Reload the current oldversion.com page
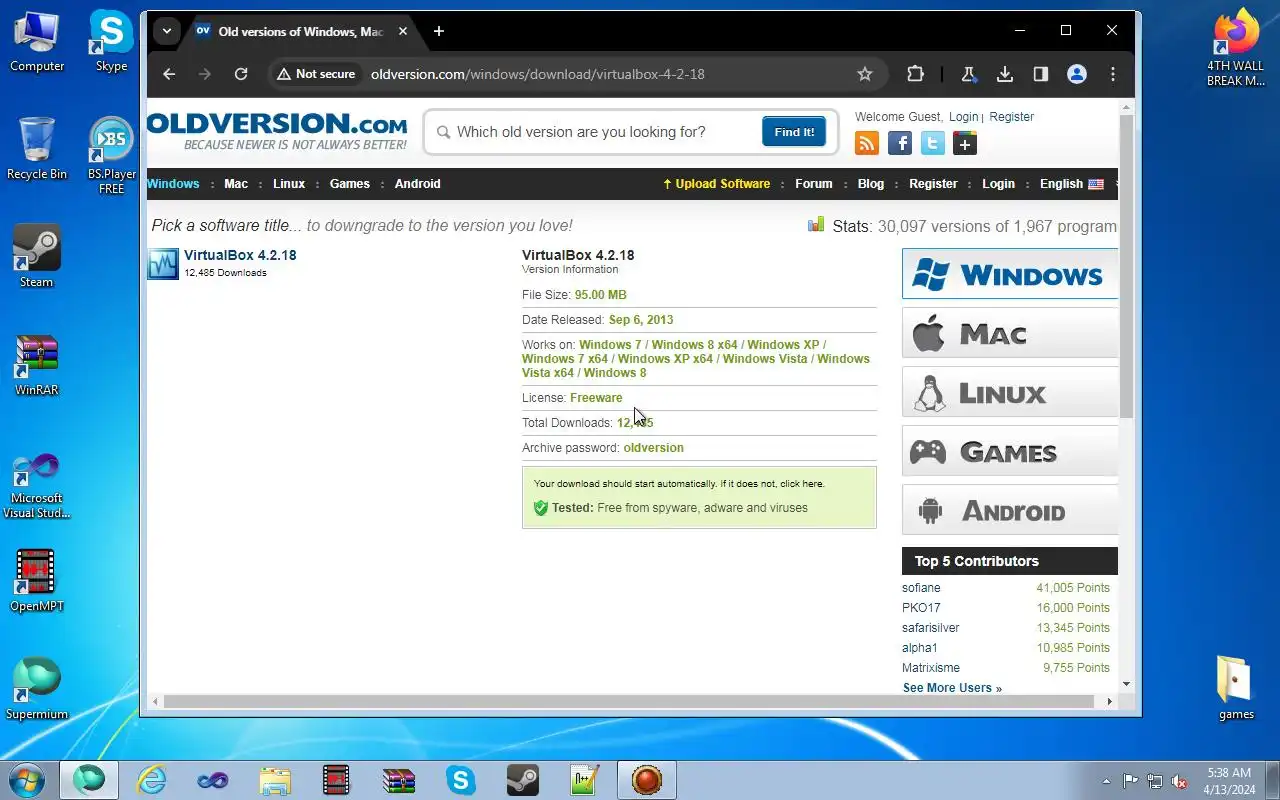The width and height of the screenshot is (1280, 800). point(241,74)
